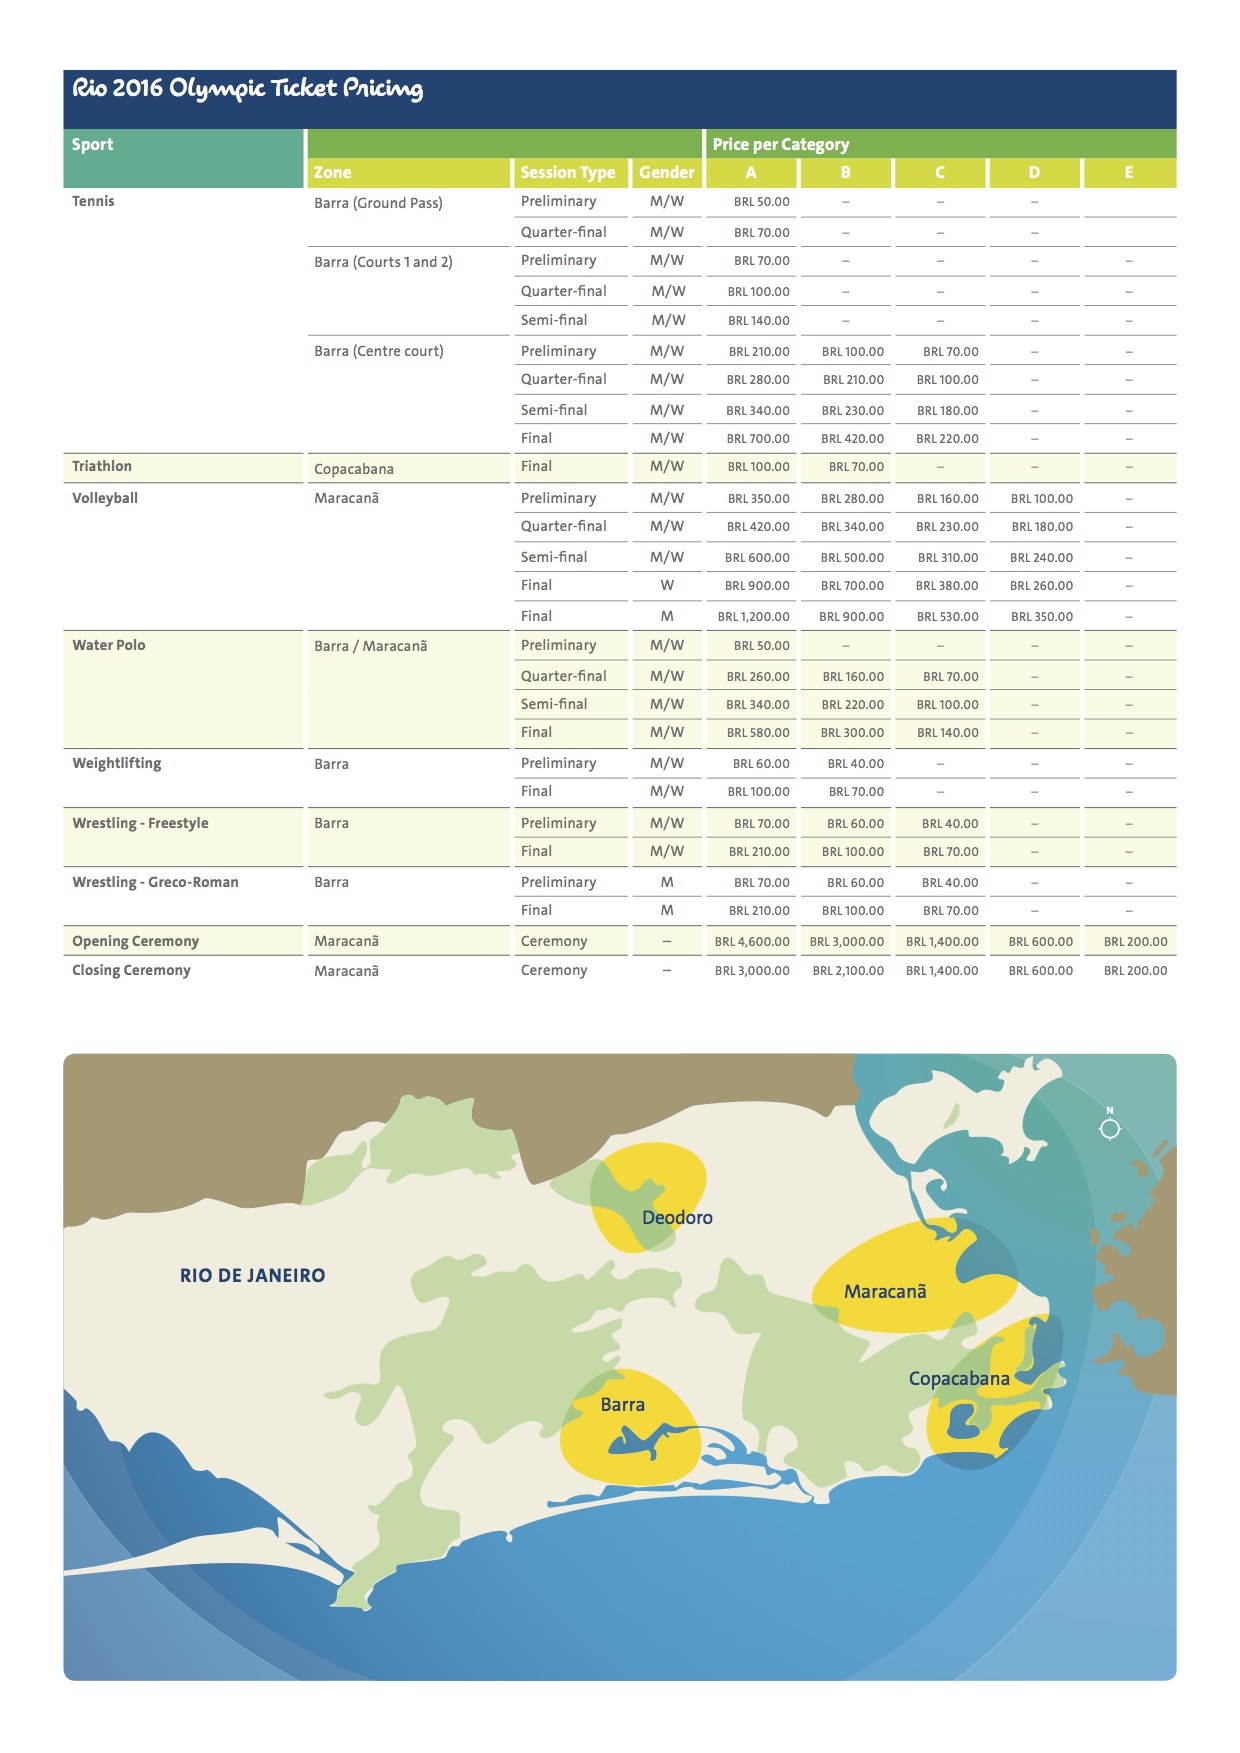Click the Barra label on the map

tap(622, 1404)
